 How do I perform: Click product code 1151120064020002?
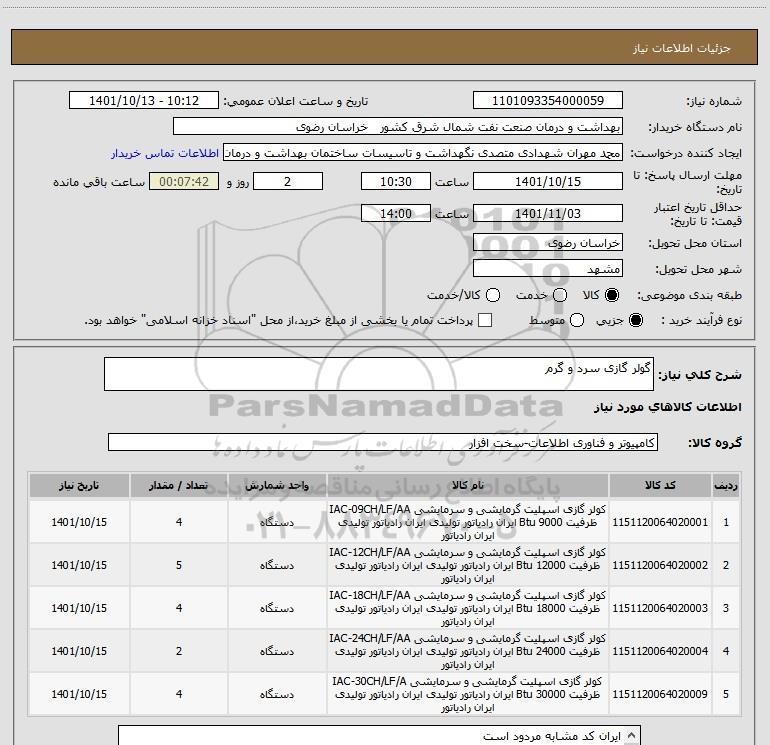[660, 565]
